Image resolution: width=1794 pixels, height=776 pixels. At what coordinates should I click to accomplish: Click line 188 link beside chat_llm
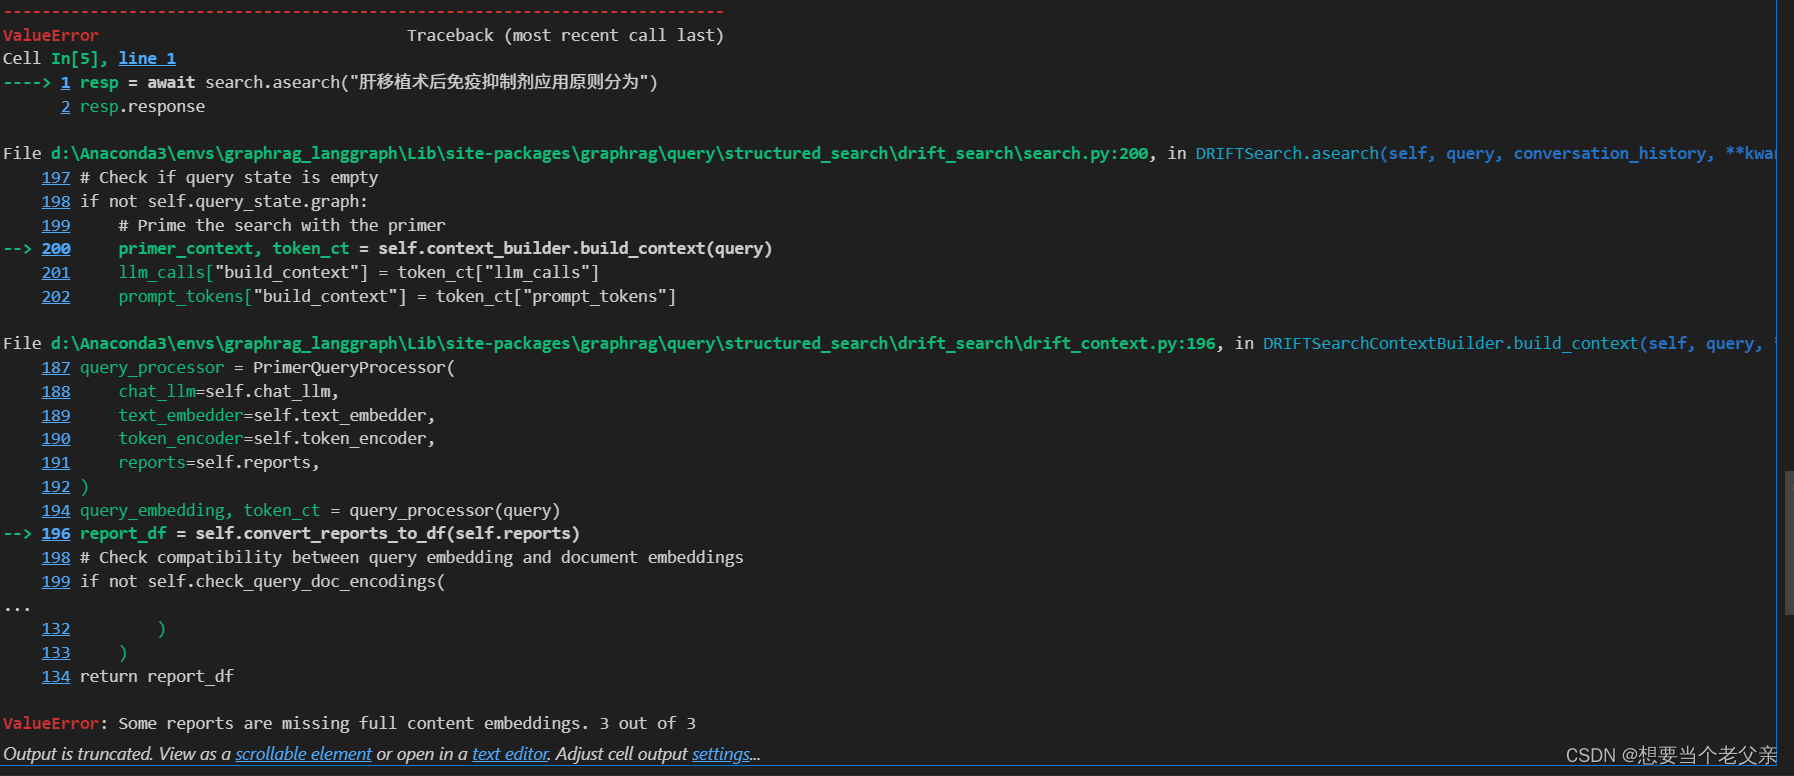click(x=56, y=392)
